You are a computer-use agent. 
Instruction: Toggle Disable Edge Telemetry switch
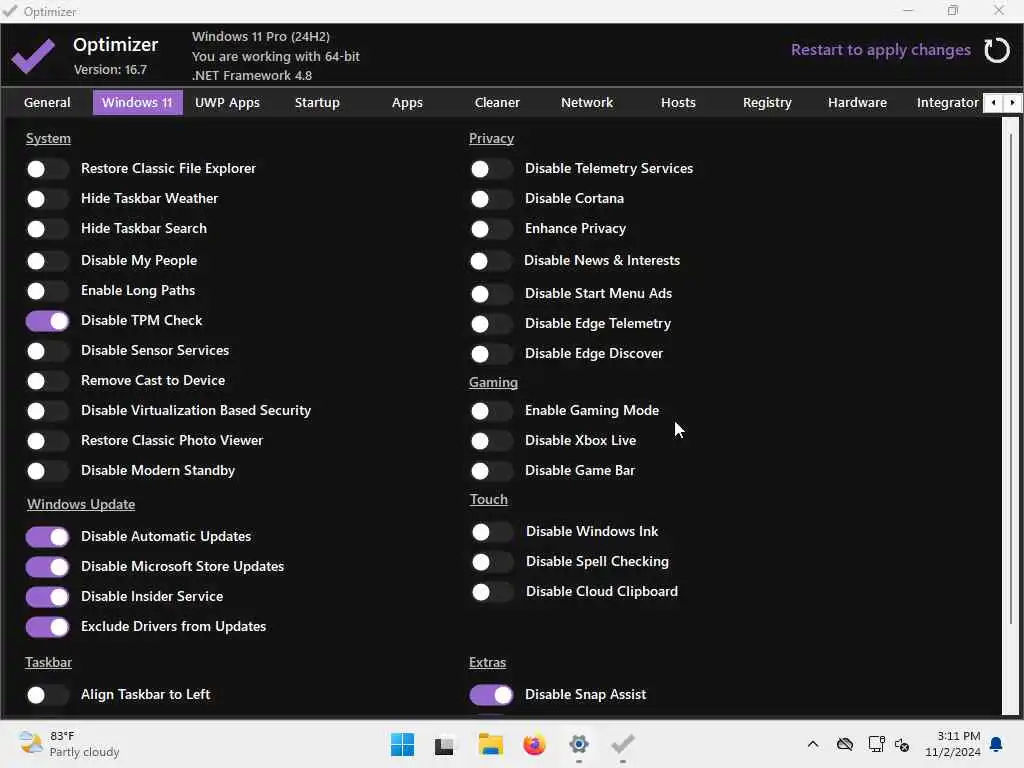(x=491, y=324)
